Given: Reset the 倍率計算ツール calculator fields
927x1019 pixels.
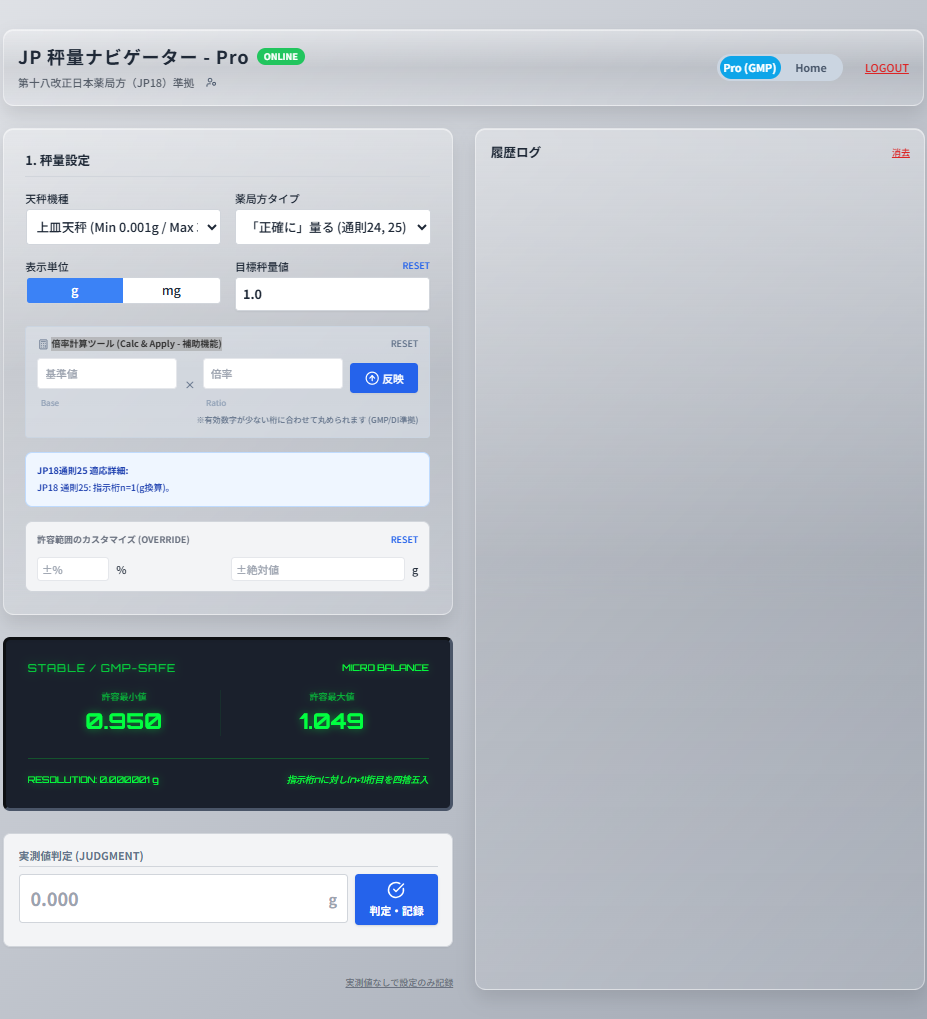Looking at the screenshot, I should click(x=404, y=344).
